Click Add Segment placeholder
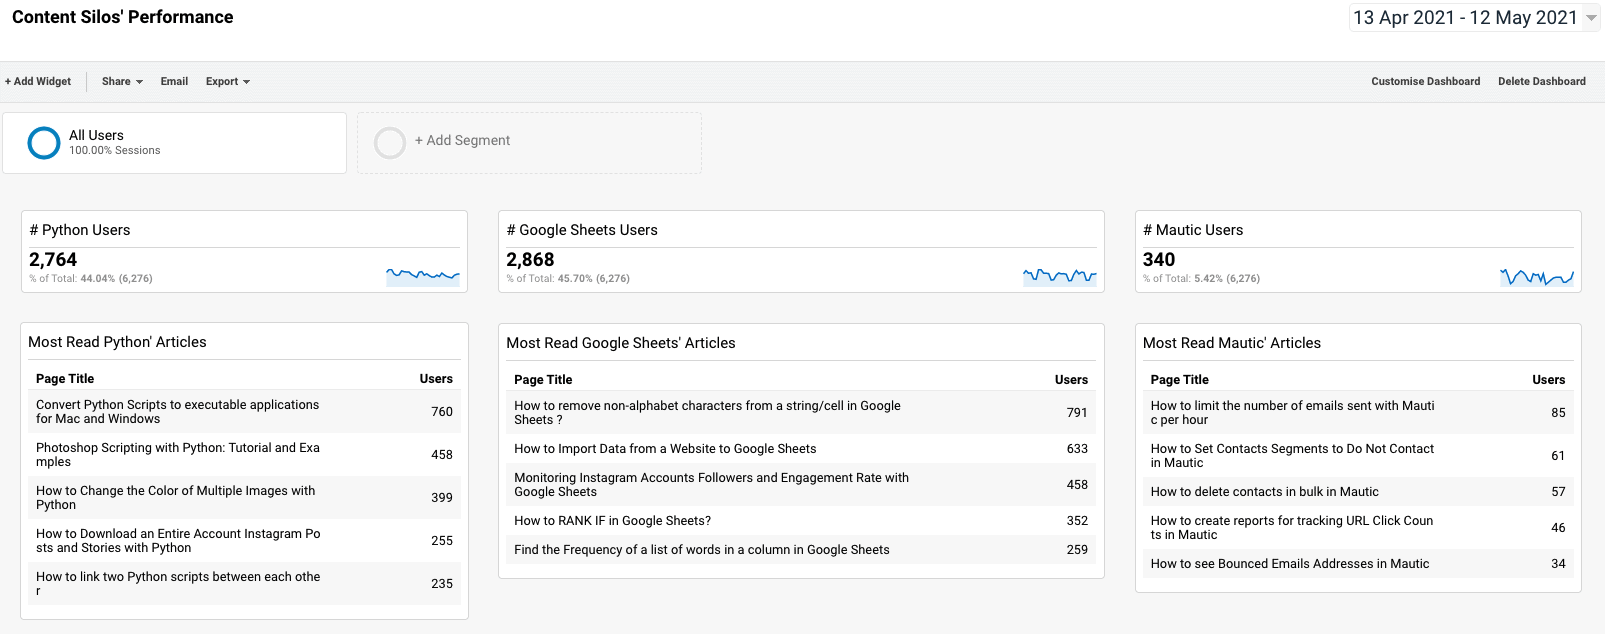 [529, 143]
